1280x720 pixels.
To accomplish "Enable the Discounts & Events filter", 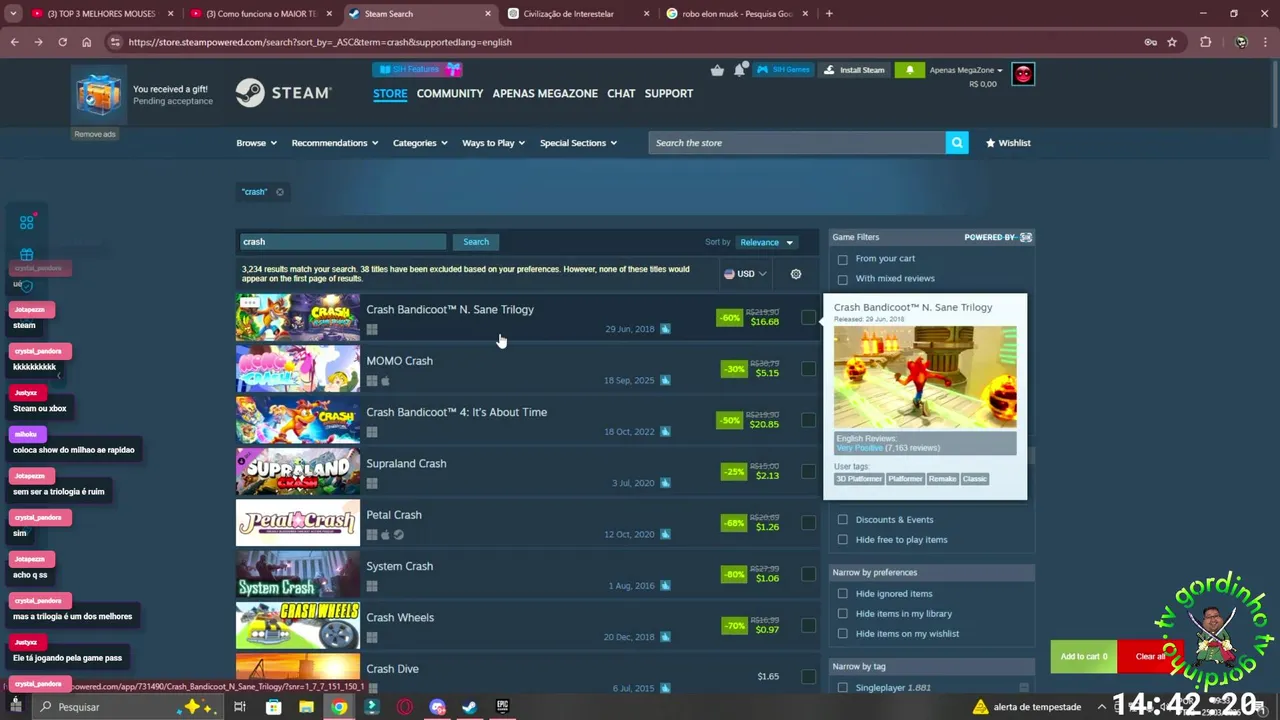I will point(842,520).
